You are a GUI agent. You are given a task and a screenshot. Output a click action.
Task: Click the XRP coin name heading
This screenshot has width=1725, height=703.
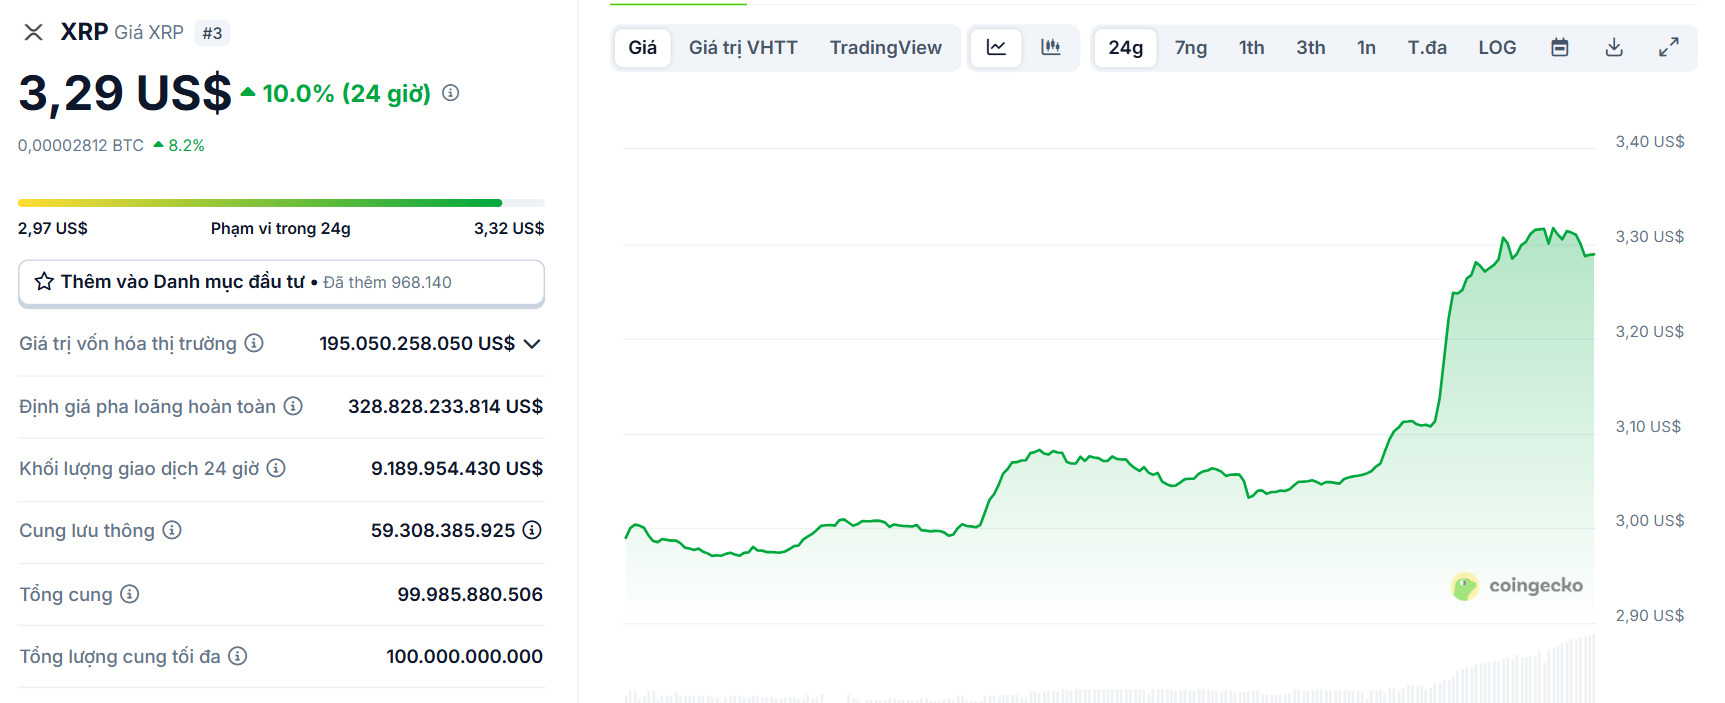point(84,32)
